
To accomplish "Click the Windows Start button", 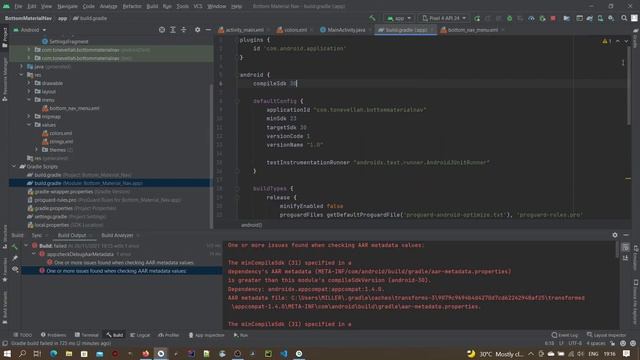I will tap(7, 353).
